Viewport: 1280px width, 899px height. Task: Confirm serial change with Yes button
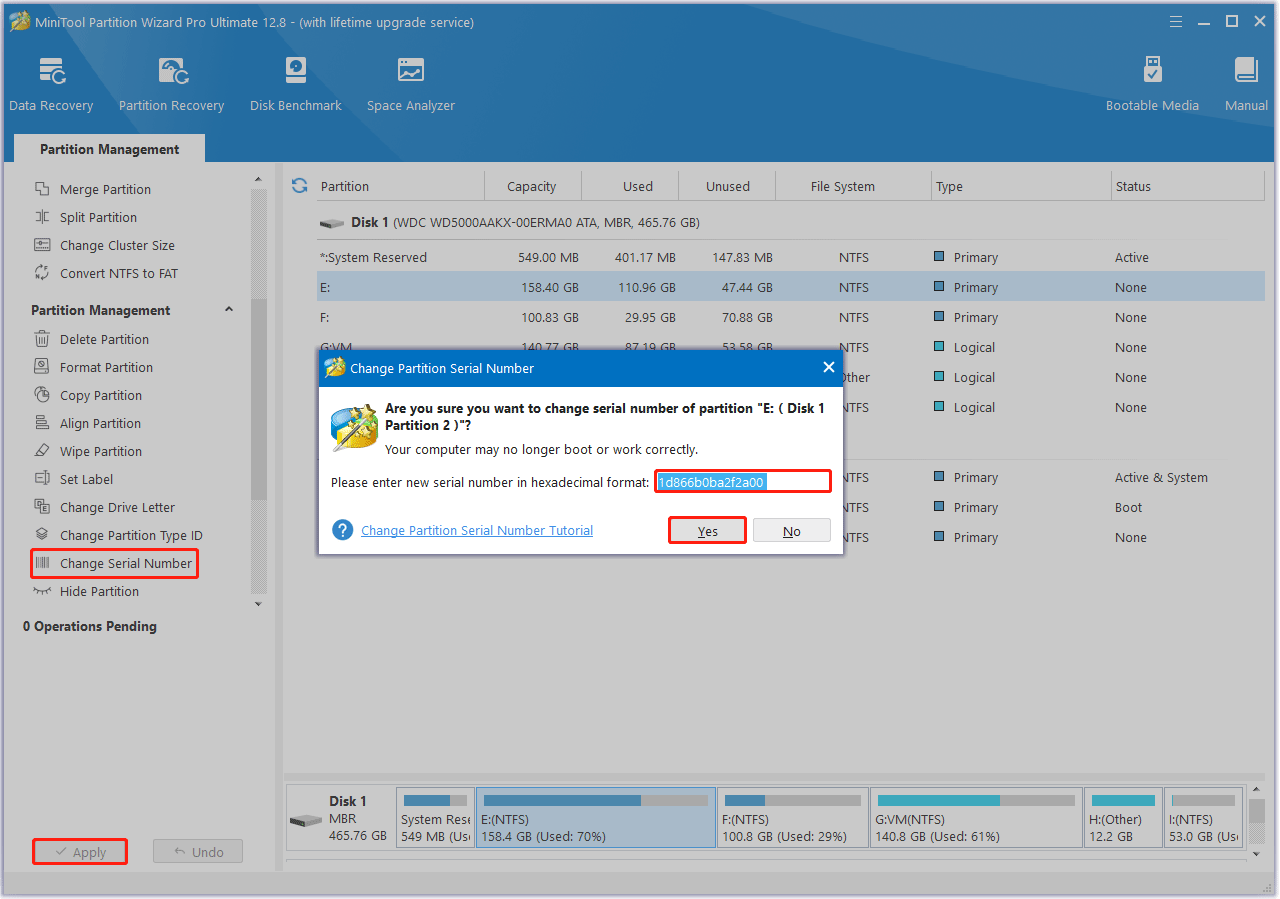[x=708, y=531]
